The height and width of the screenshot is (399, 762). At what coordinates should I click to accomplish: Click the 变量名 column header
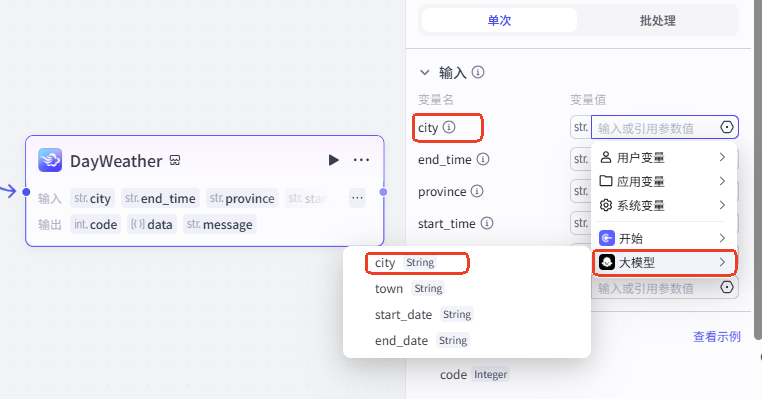(x=436, y=100)
